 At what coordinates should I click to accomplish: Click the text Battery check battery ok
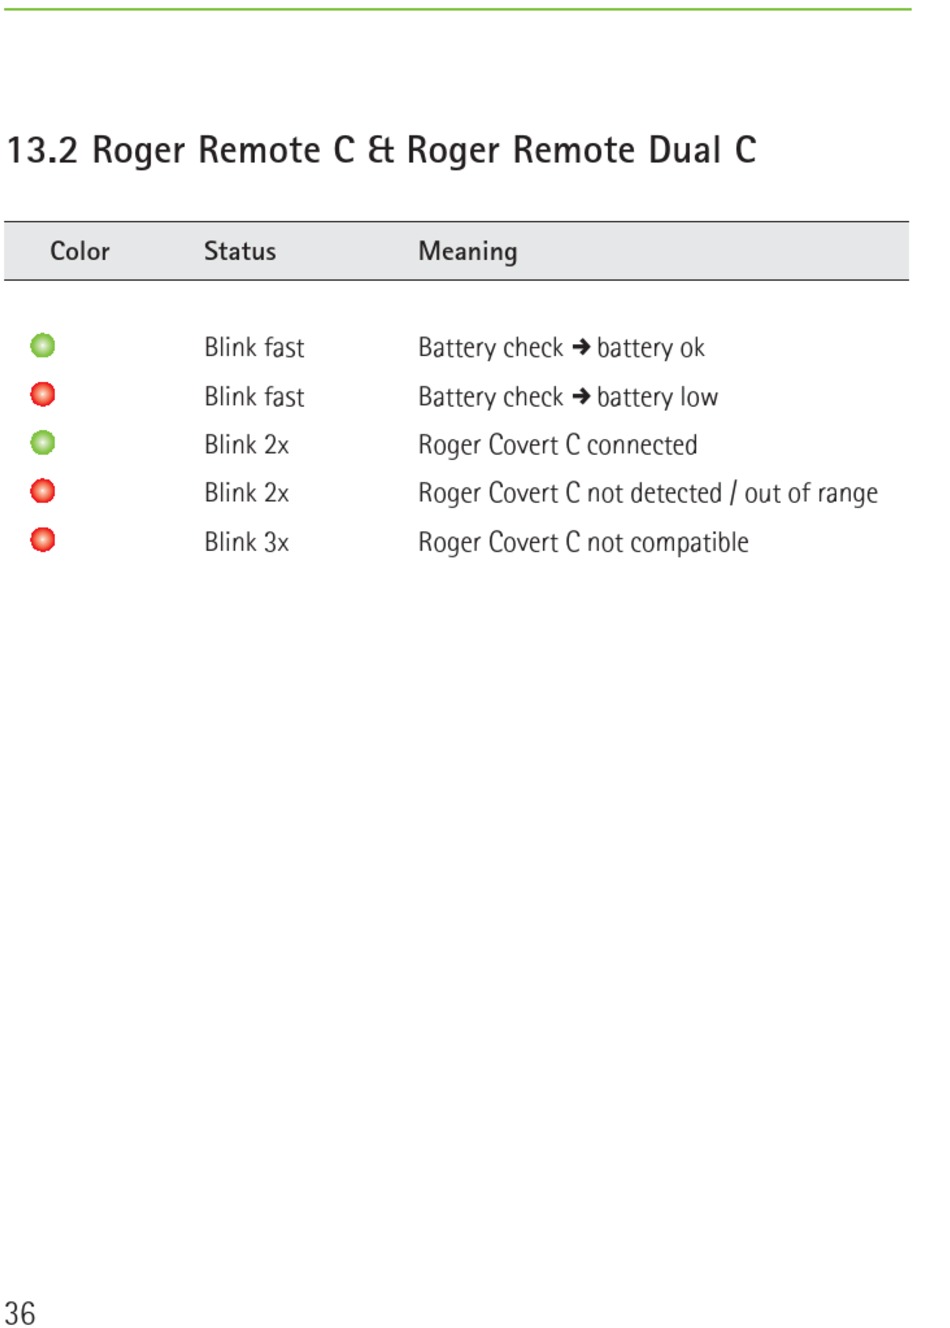tap(561, 348)
